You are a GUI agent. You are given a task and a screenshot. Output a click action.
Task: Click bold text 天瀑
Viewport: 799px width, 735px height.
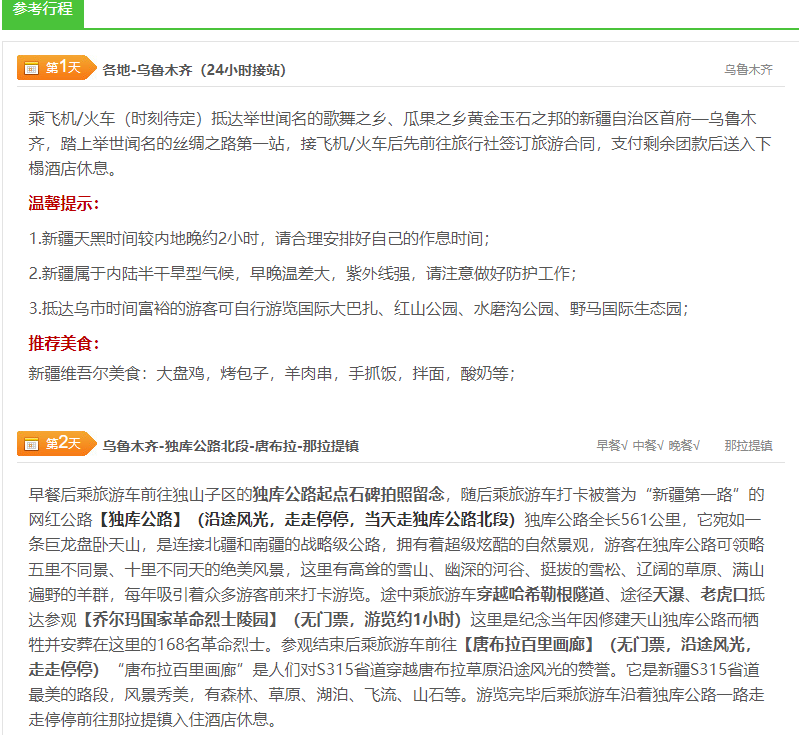pyautogui.click(x=668, y=594)
